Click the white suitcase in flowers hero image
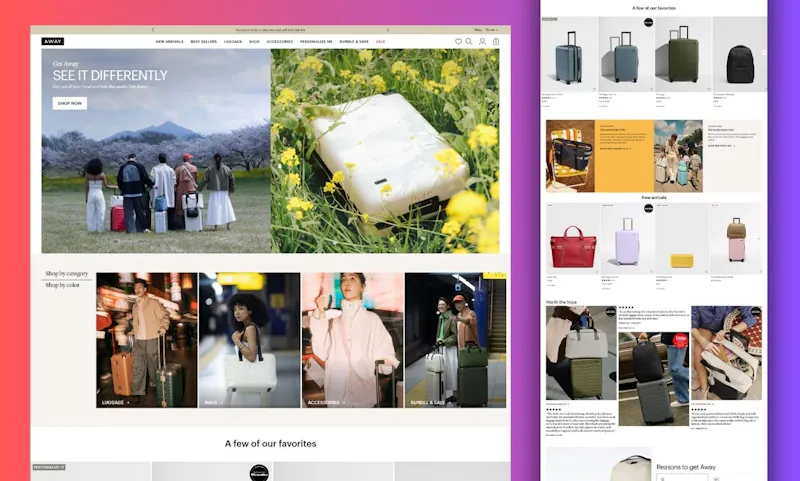This screenshot has width=800, height=481. [x=385, y=151]
